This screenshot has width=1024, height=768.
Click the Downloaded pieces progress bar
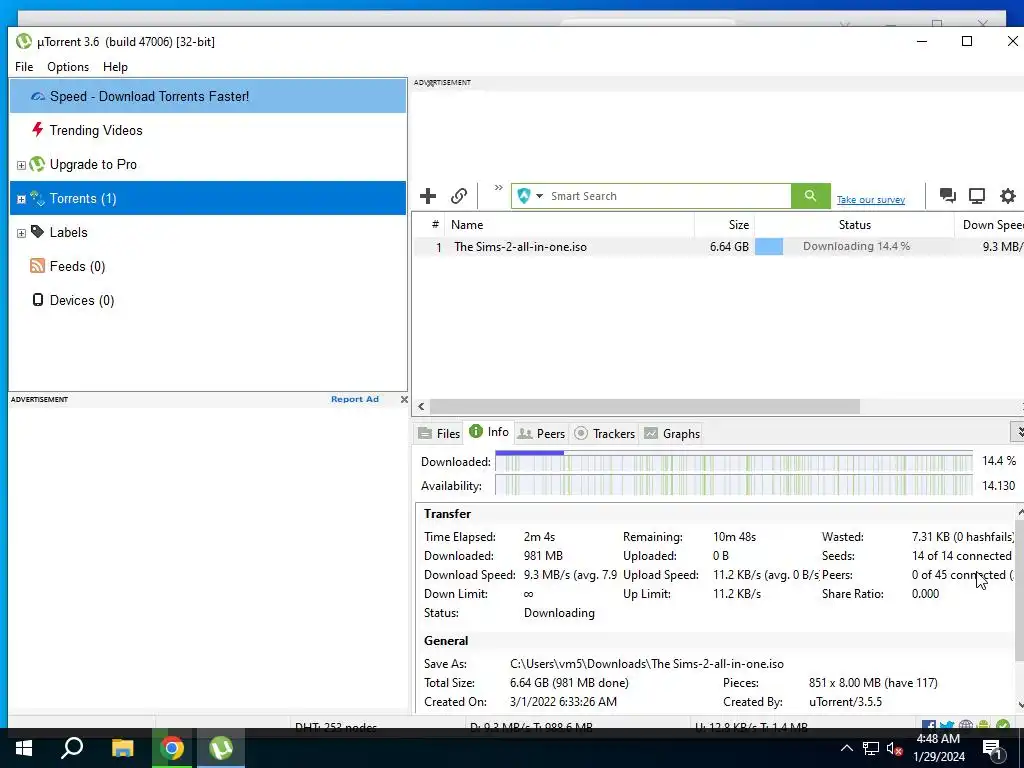[x=734, y=462]
